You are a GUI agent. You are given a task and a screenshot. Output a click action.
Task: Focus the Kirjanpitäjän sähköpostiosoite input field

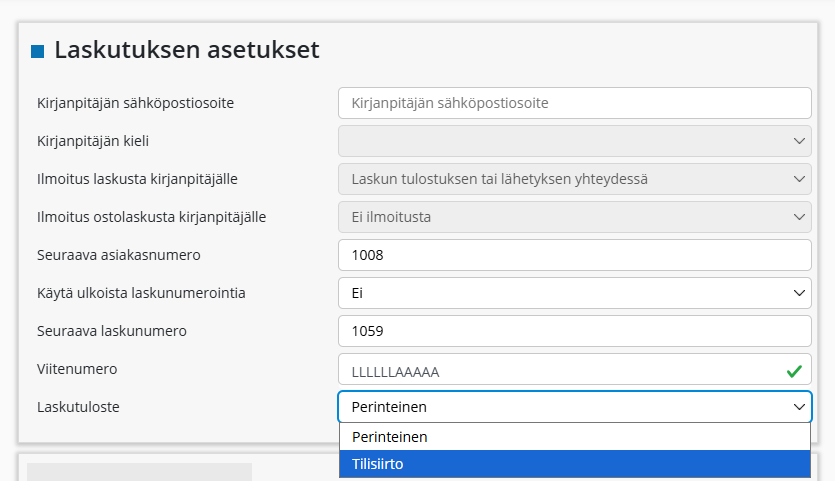574,102
